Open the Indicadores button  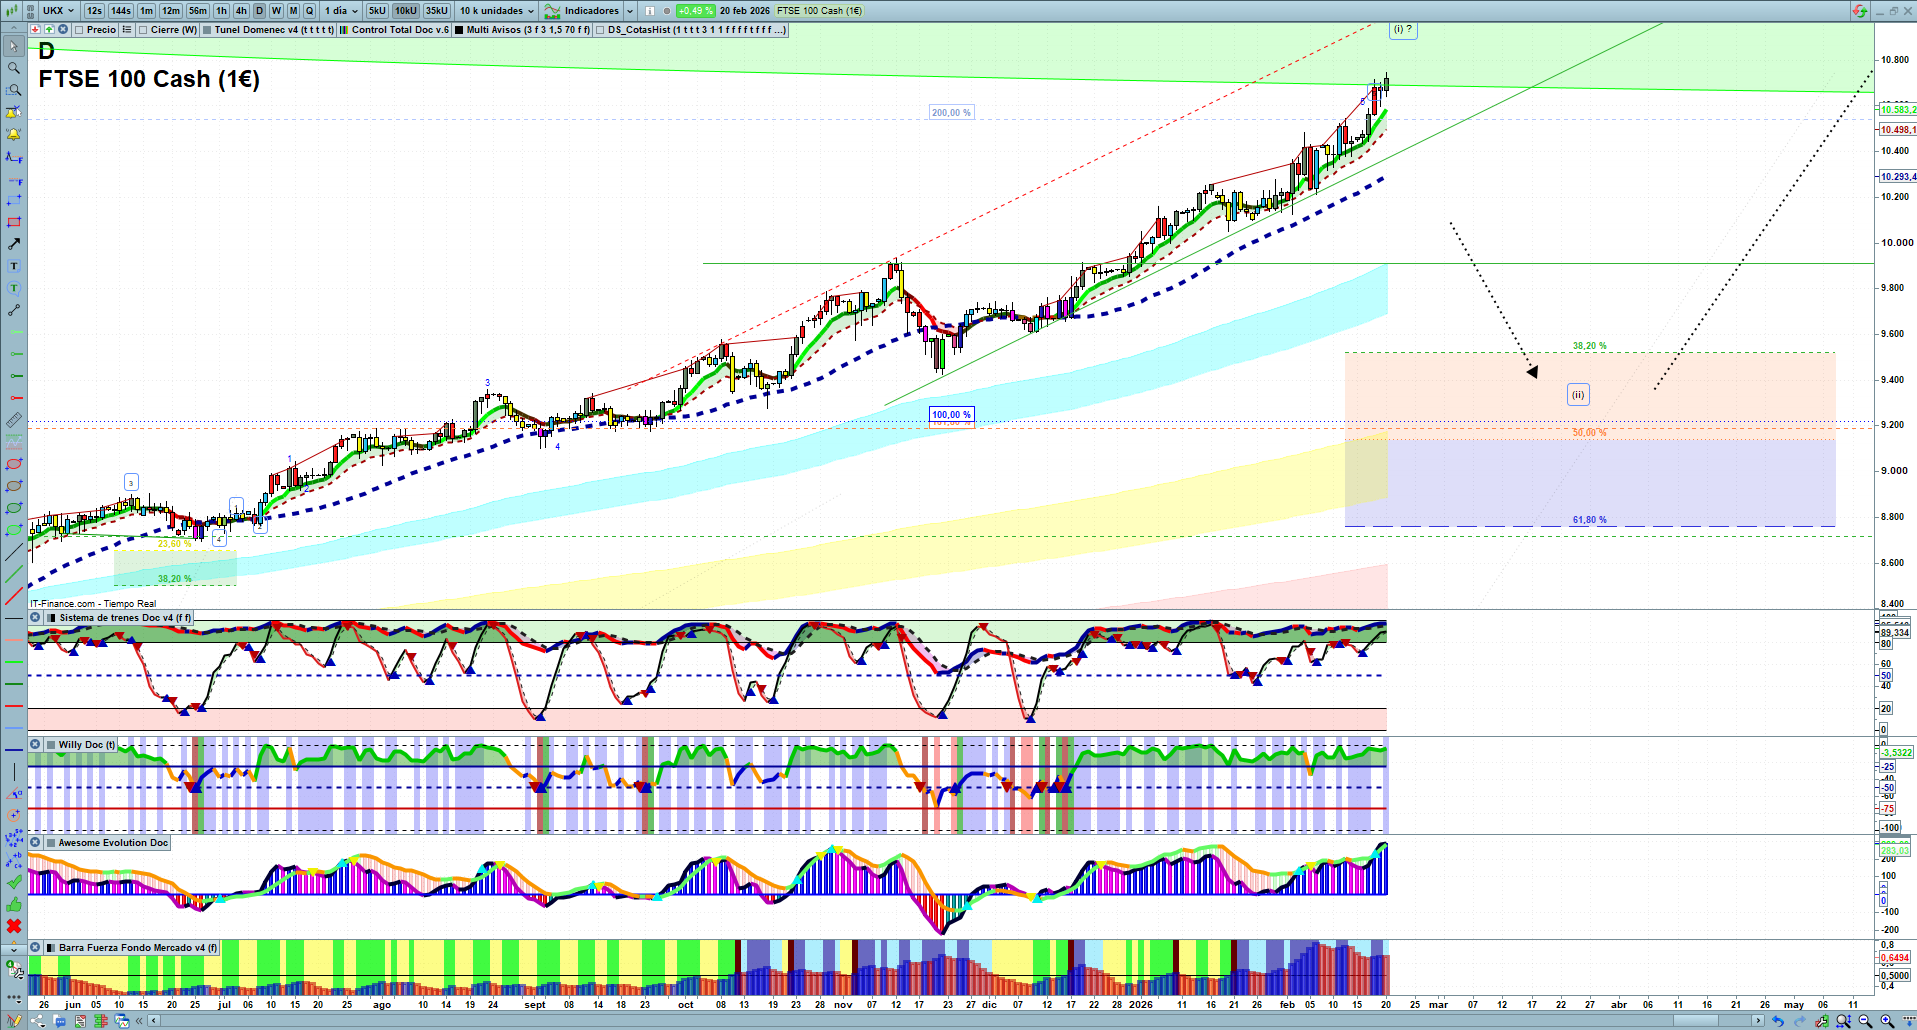coord(589,11)
